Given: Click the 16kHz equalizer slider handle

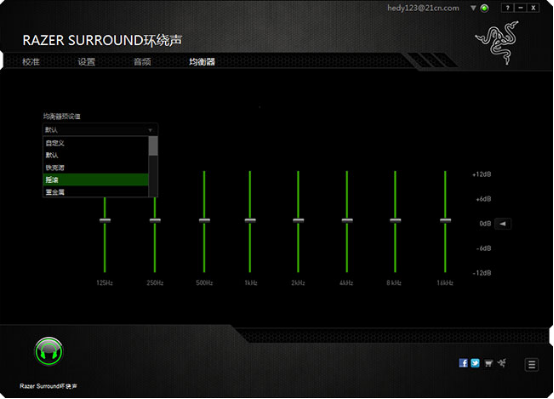Looking at the screenshot, I should (446, 220).
